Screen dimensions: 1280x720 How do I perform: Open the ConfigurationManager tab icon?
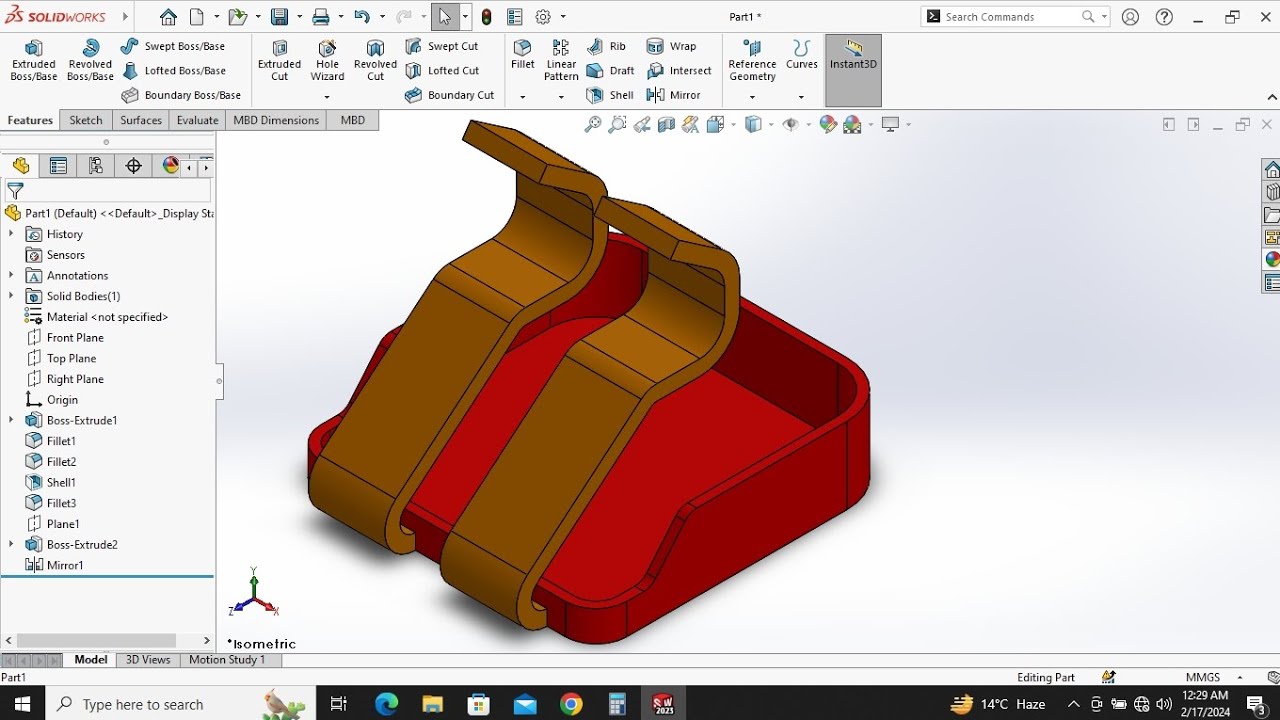coord(96,166)
